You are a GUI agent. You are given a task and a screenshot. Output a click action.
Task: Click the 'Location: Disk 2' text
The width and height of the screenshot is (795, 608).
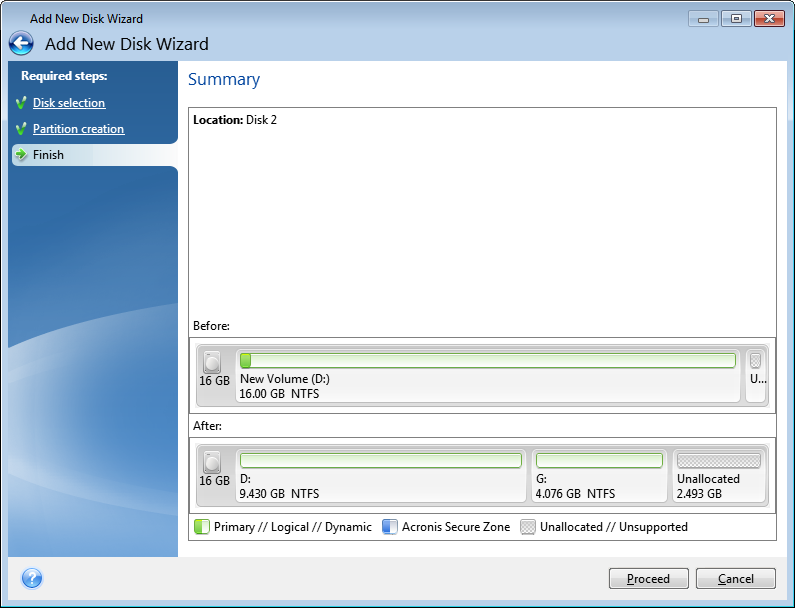click(235, 120)
